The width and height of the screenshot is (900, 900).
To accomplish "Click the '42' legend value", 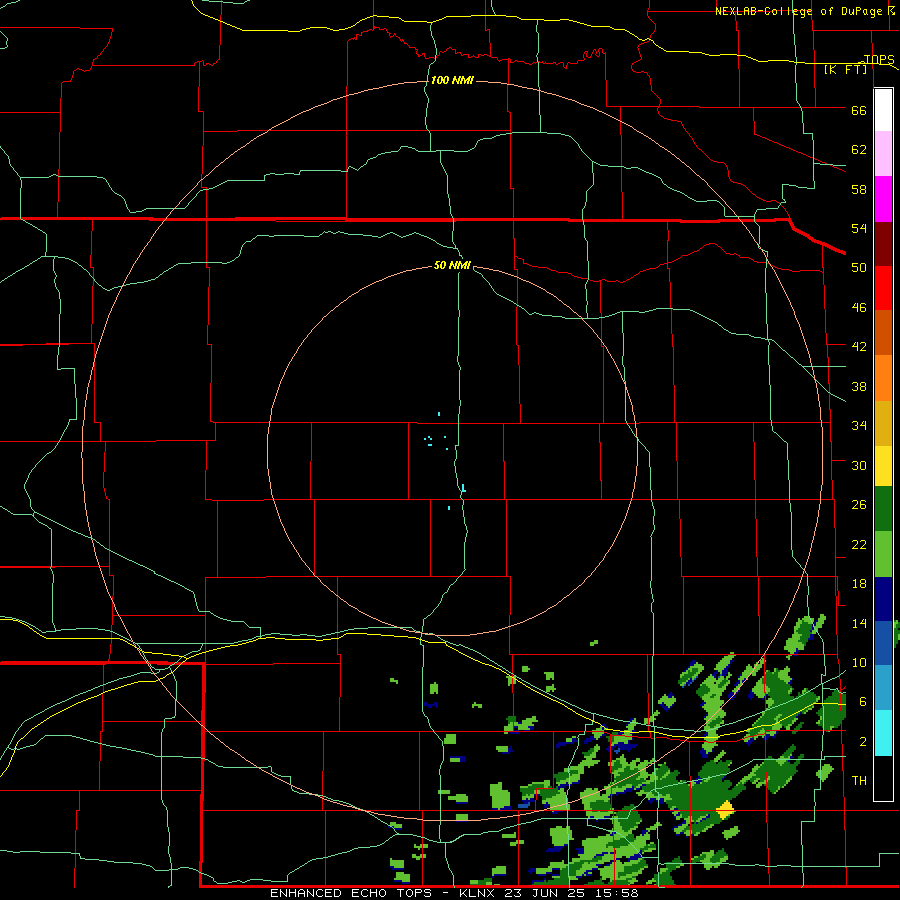I will [859, 347].
